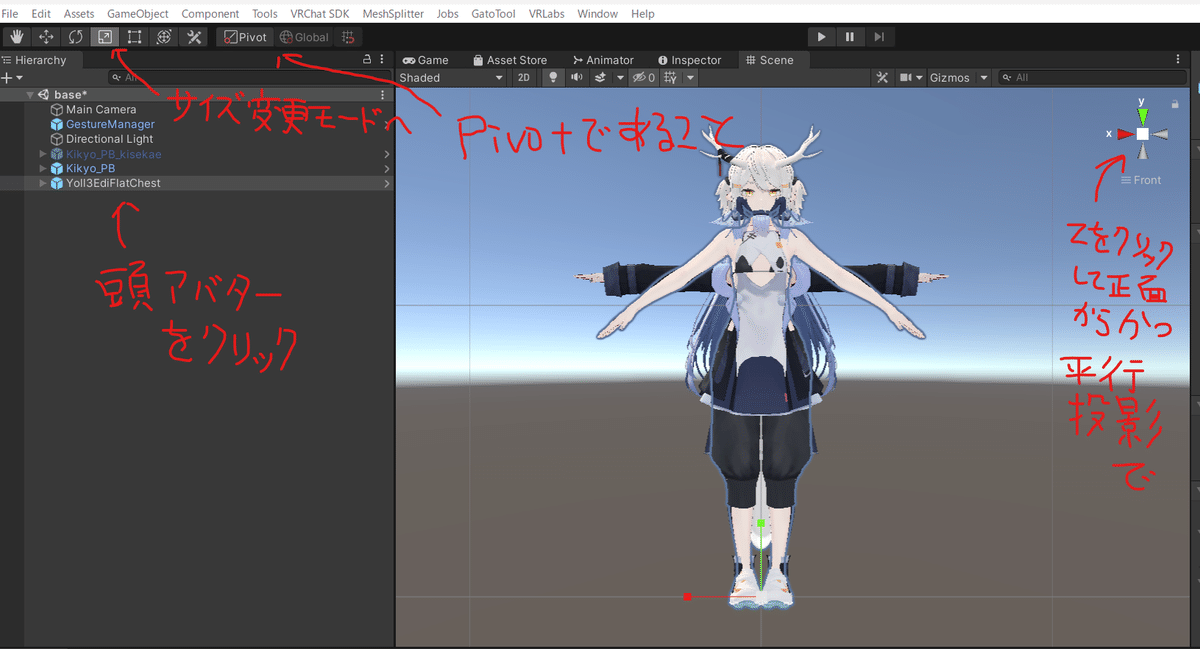Start Play mode
1200x649 pixels.
click(821, 37)
